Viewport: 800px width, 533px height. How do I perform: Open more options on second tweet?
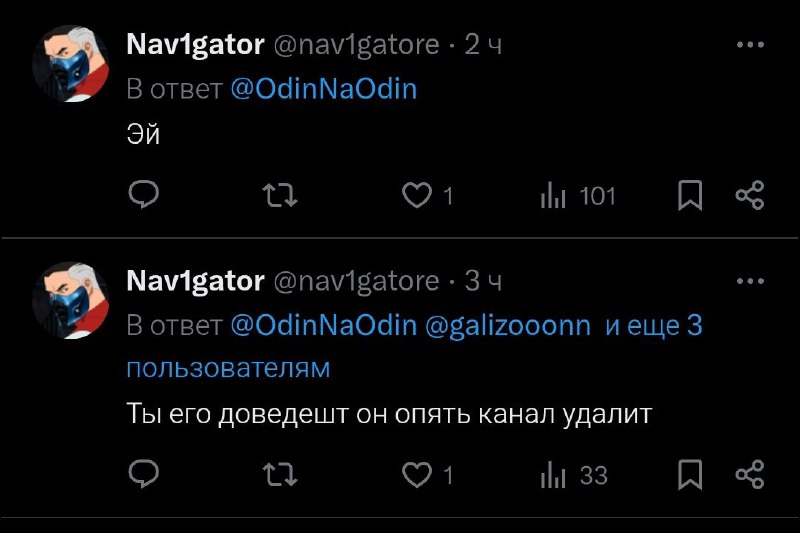point(750,282)
